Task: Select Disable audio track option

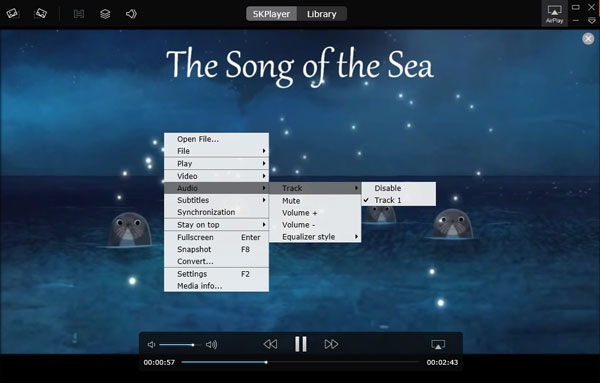Action: coord(399,188)
